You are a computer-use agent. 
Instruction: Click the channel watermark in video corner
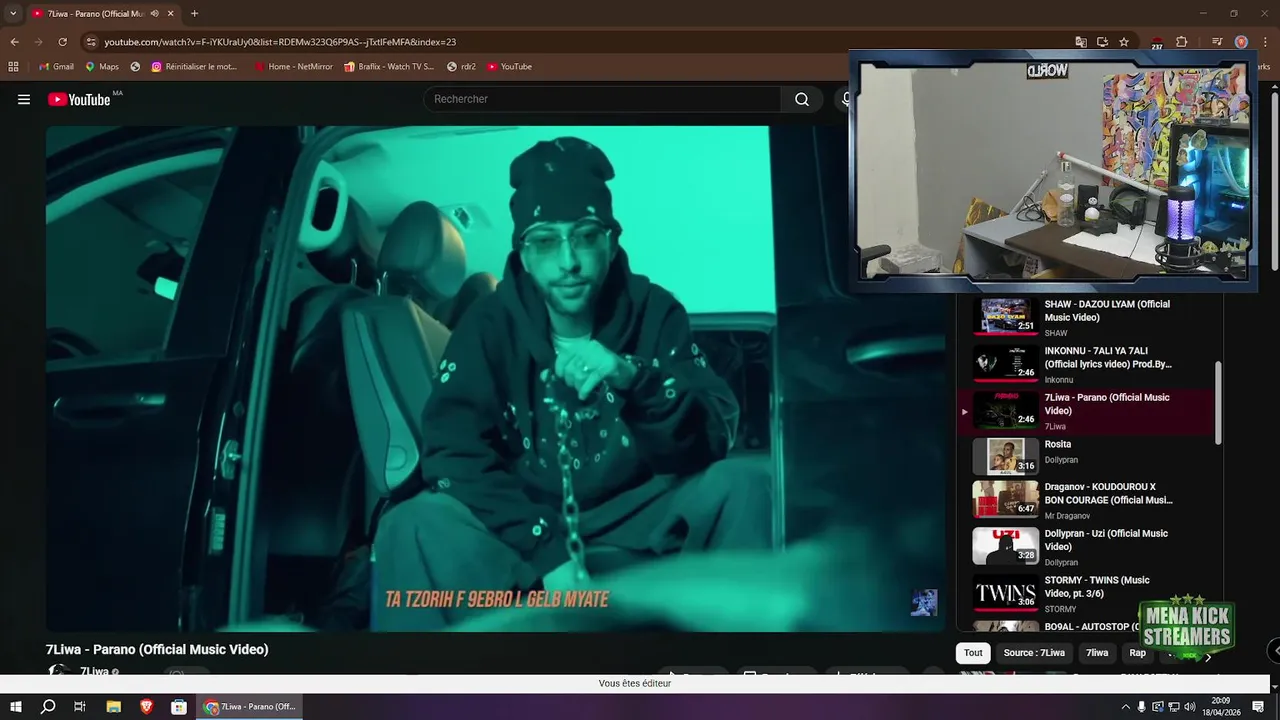(924, 602)
